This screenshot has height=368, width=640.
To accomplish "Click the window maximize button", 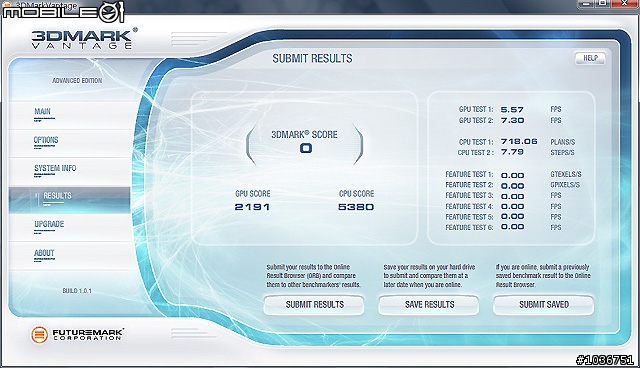I will pos(603,4).
